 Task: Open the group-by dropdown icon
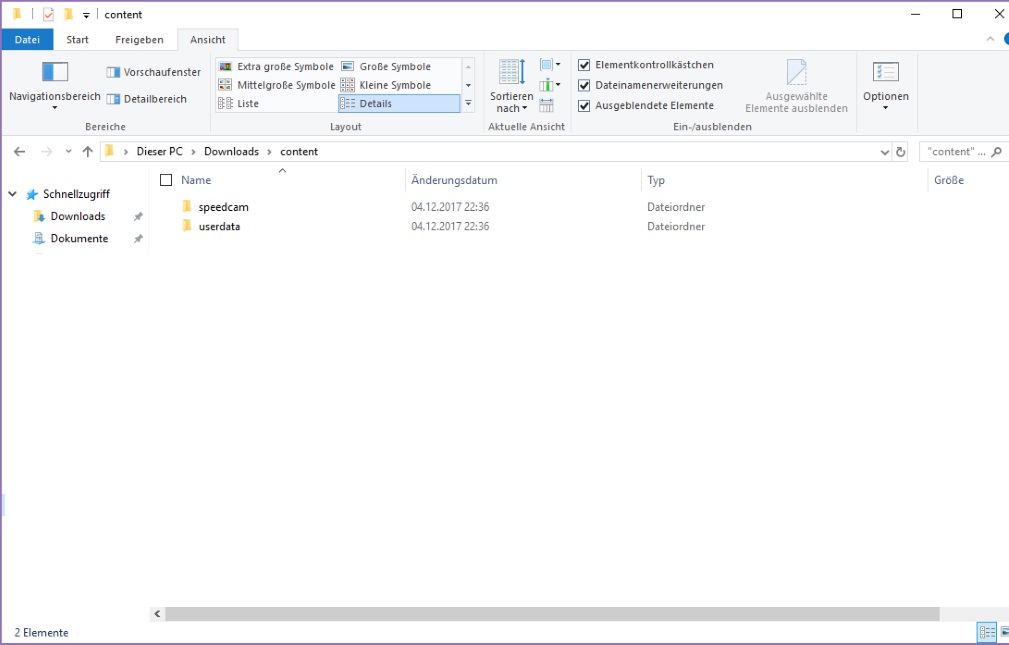pos(550,64)
